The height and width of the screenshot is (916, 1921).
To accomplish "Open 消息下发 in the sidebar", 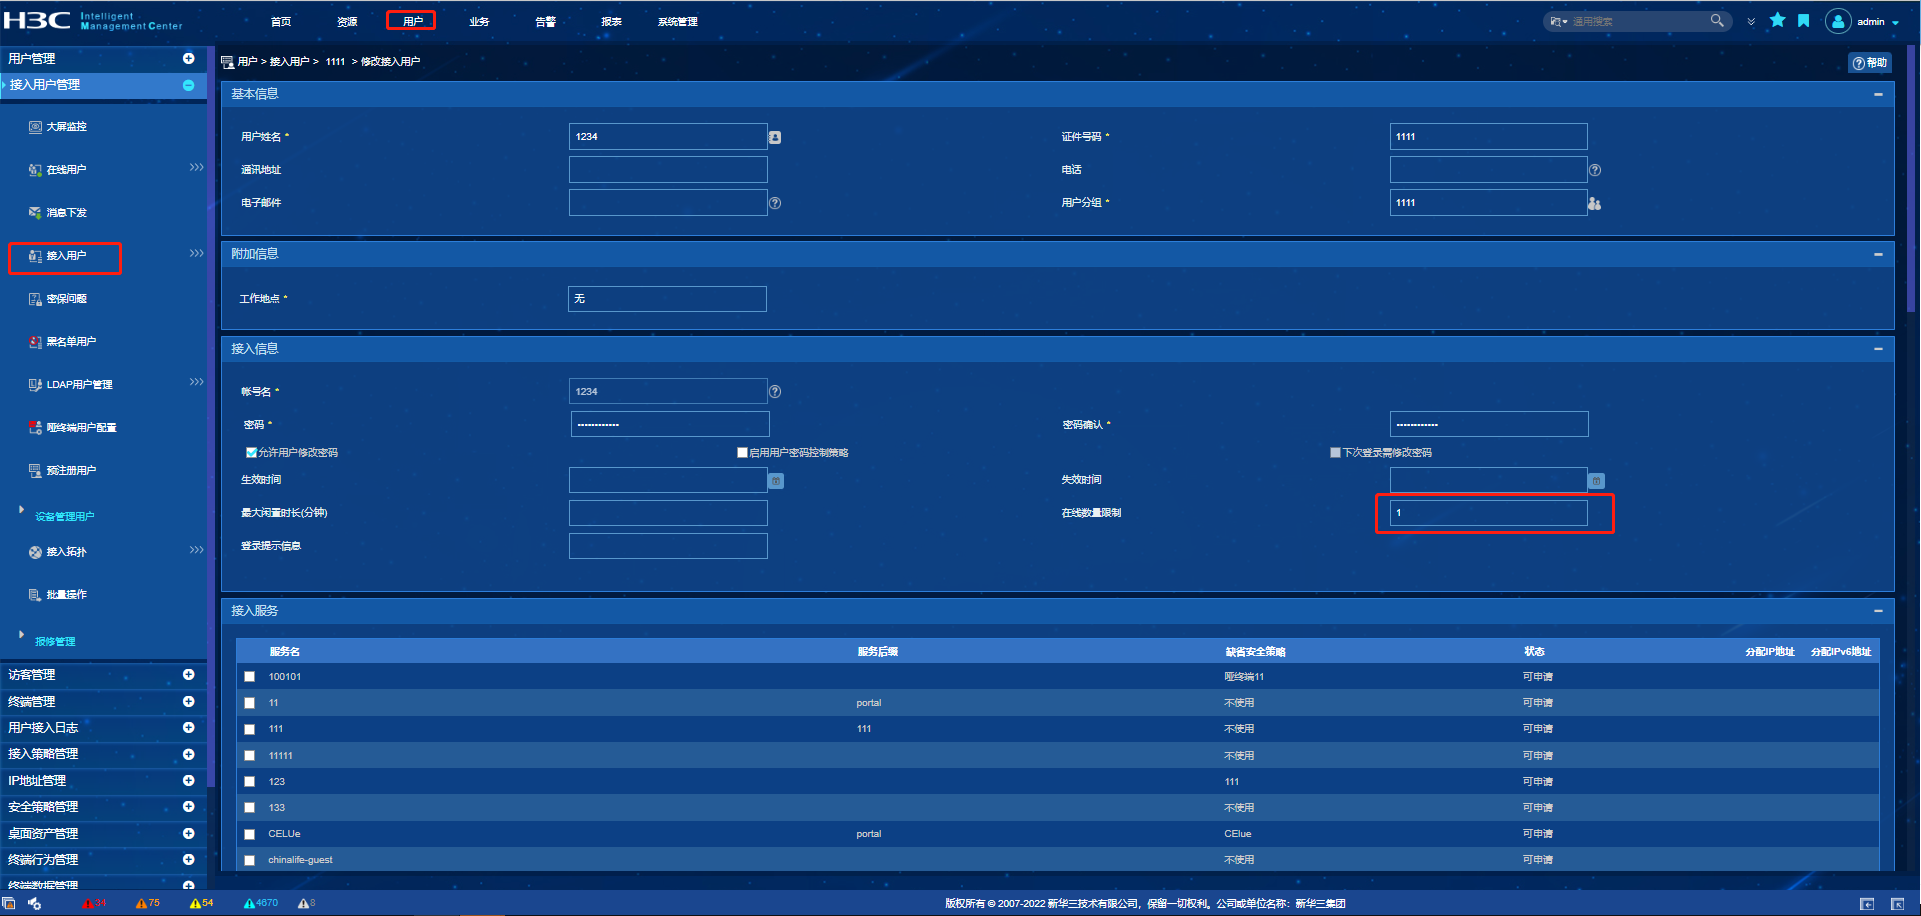I will [x=66, y=213].
